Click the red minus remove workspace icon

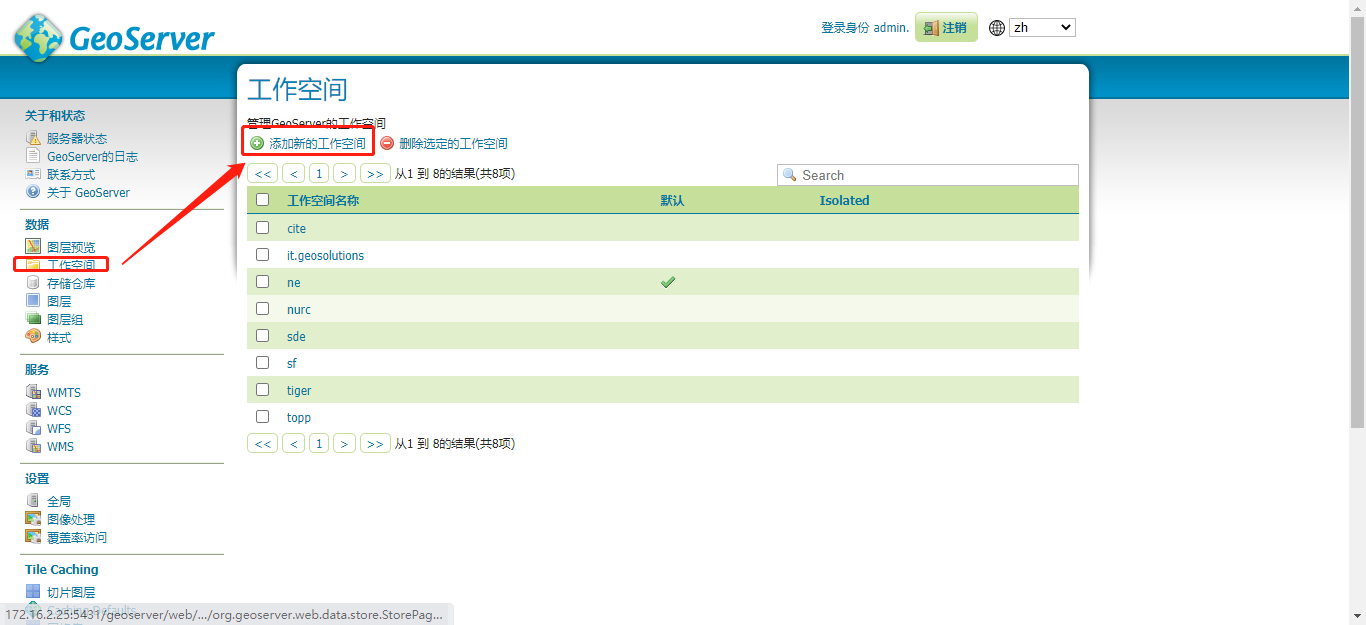click(387, 143)
